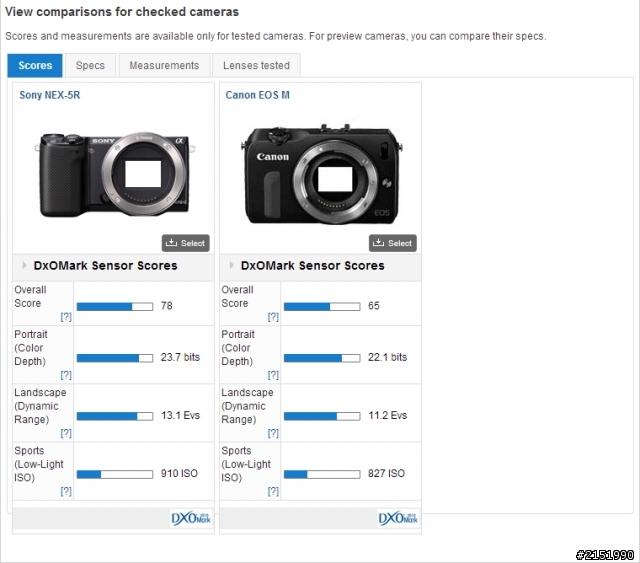The height and width of the screenshot is (563, 640).
Task: Collapse Canon DxOMark Sensor Scores arrow
Action: (x=231, y=265)
